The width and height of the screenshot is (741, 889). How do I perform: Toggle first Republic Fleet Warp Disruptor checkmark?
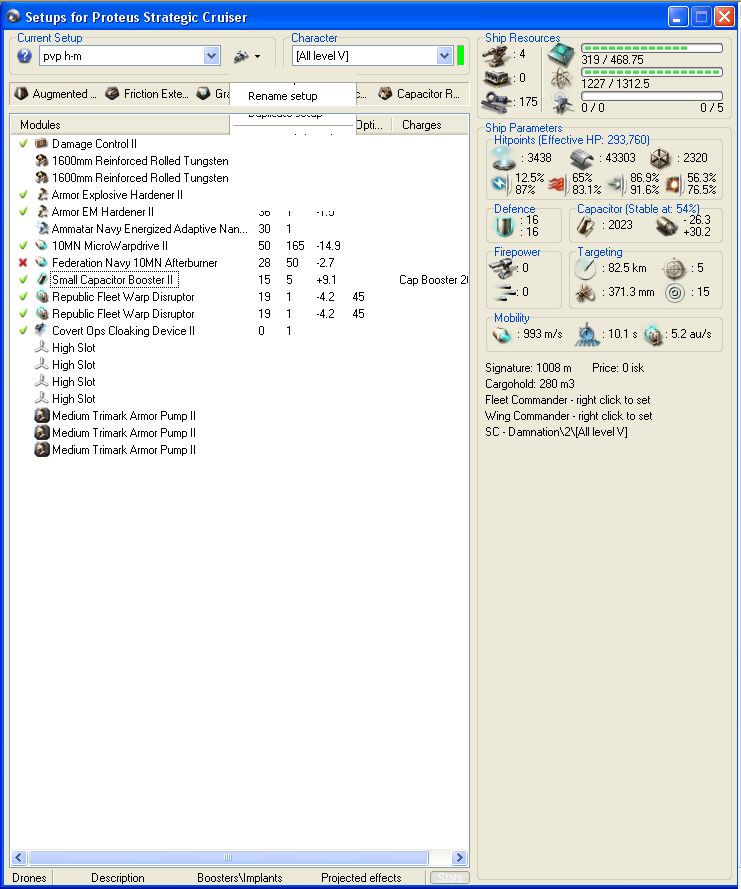23,297
